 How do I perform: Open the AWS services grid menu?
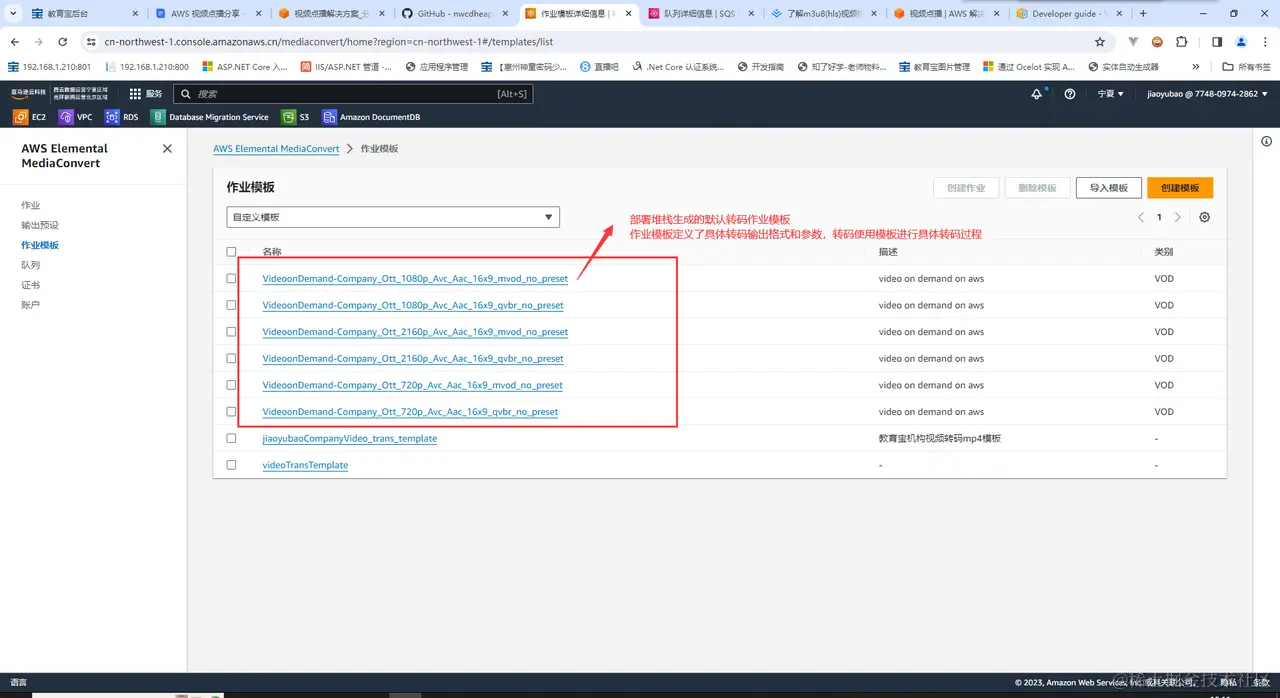click(135, 93)
